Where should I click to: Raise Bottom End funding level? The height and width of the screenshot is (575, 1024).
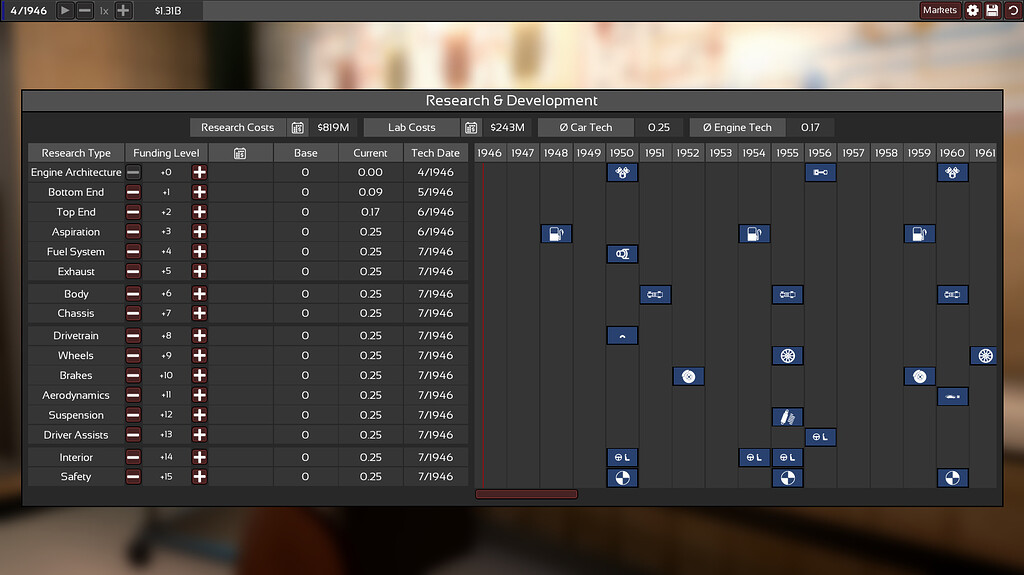(200, 192)
